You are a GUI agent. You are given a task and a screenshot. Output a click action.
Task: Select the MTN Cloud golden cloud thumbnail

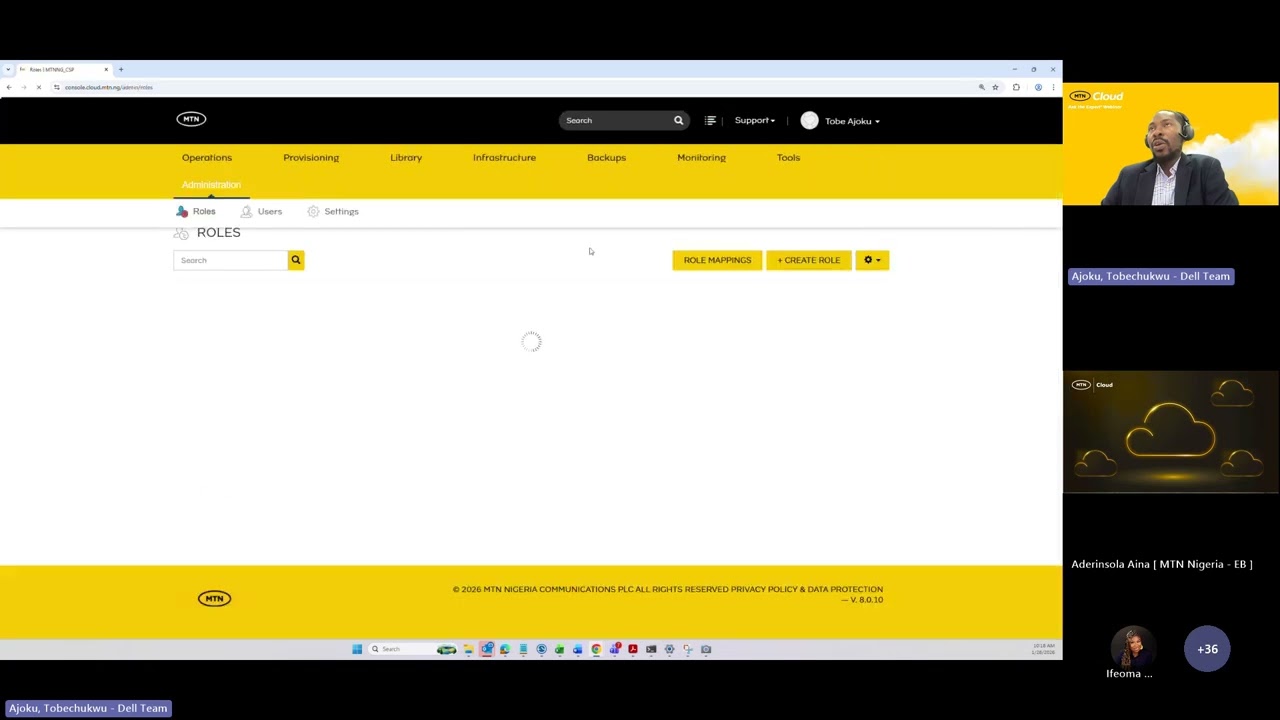pyautogui.click(x=1170, y=432)
